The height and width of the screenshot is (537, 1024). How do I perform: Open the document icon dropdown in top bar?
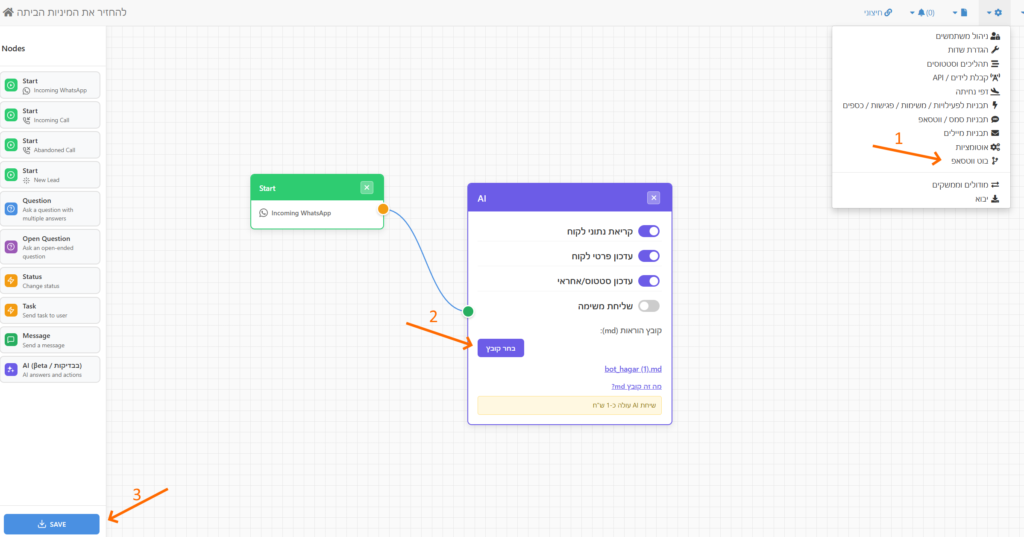(959, 12)
